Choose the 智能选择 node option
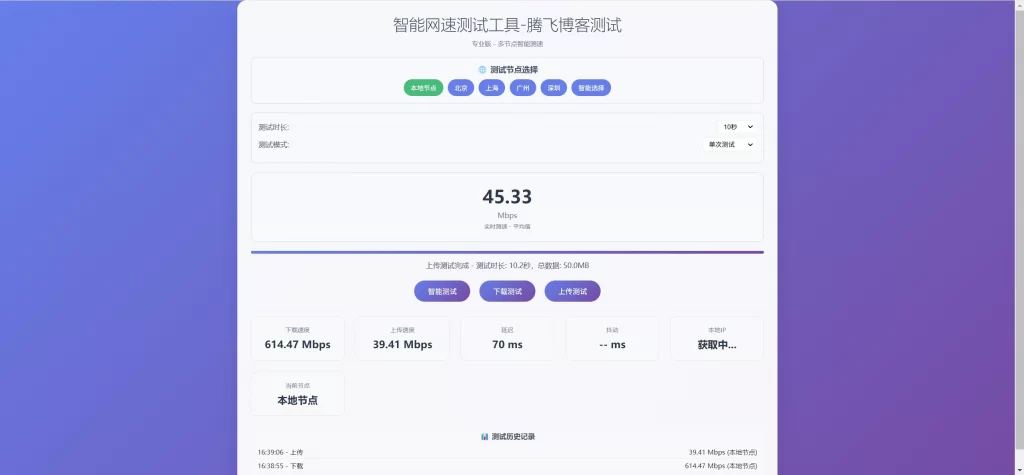This screenshot has height=475, width=1024. click(591, 88)
